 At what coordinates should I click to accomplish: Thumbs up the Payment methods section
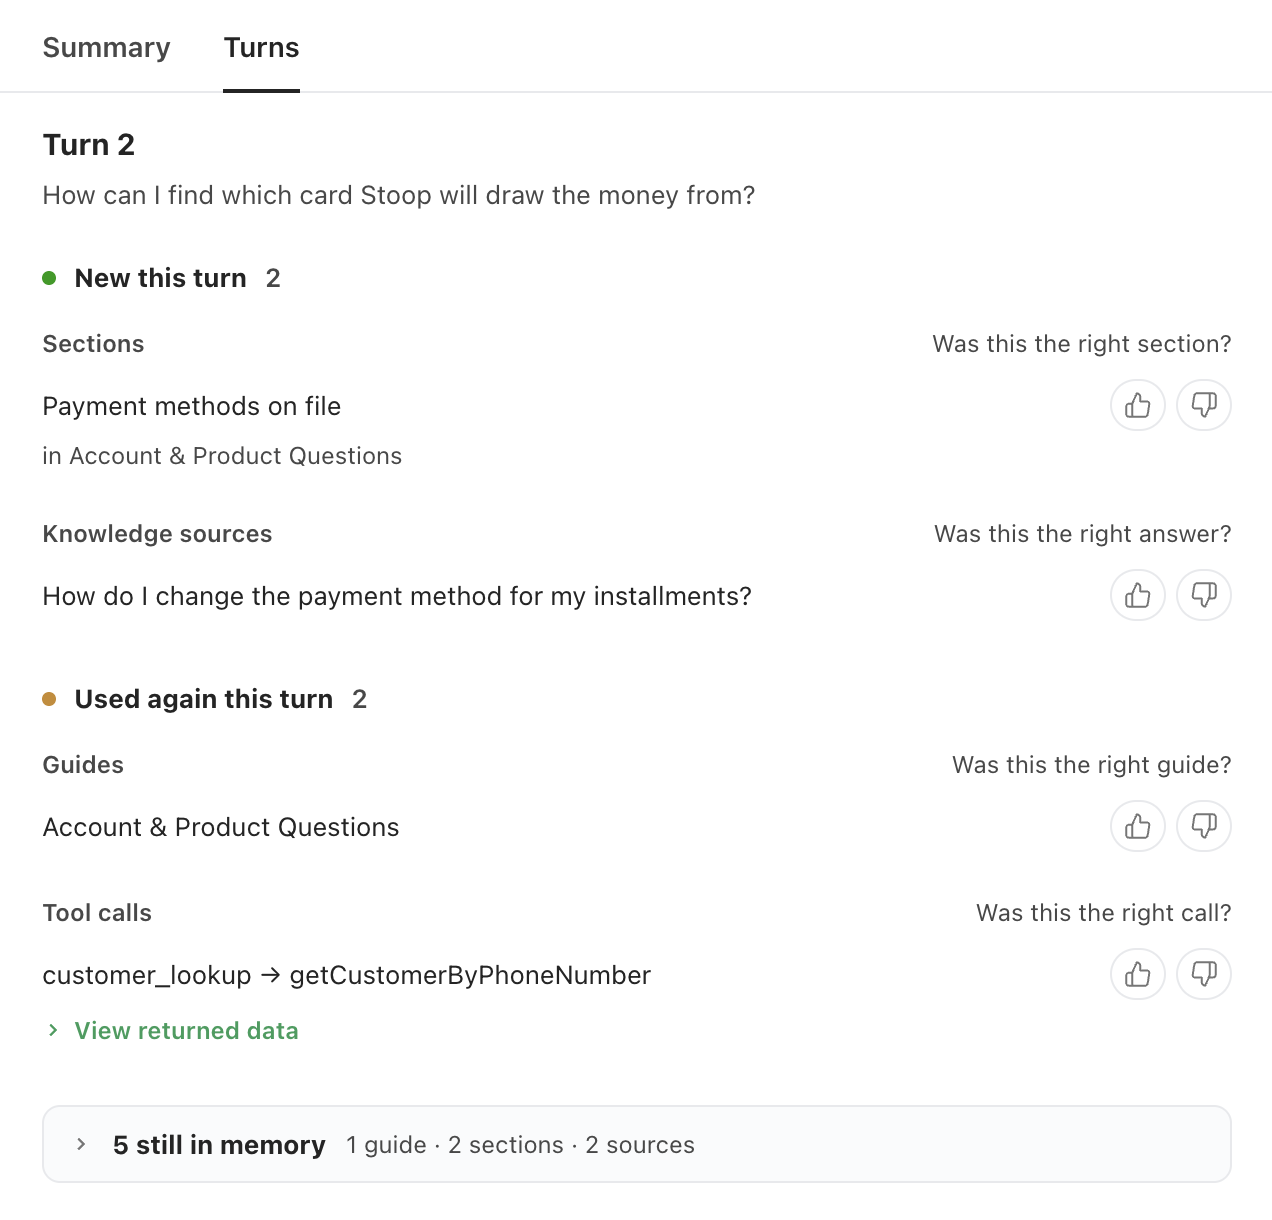[1138, 405]
